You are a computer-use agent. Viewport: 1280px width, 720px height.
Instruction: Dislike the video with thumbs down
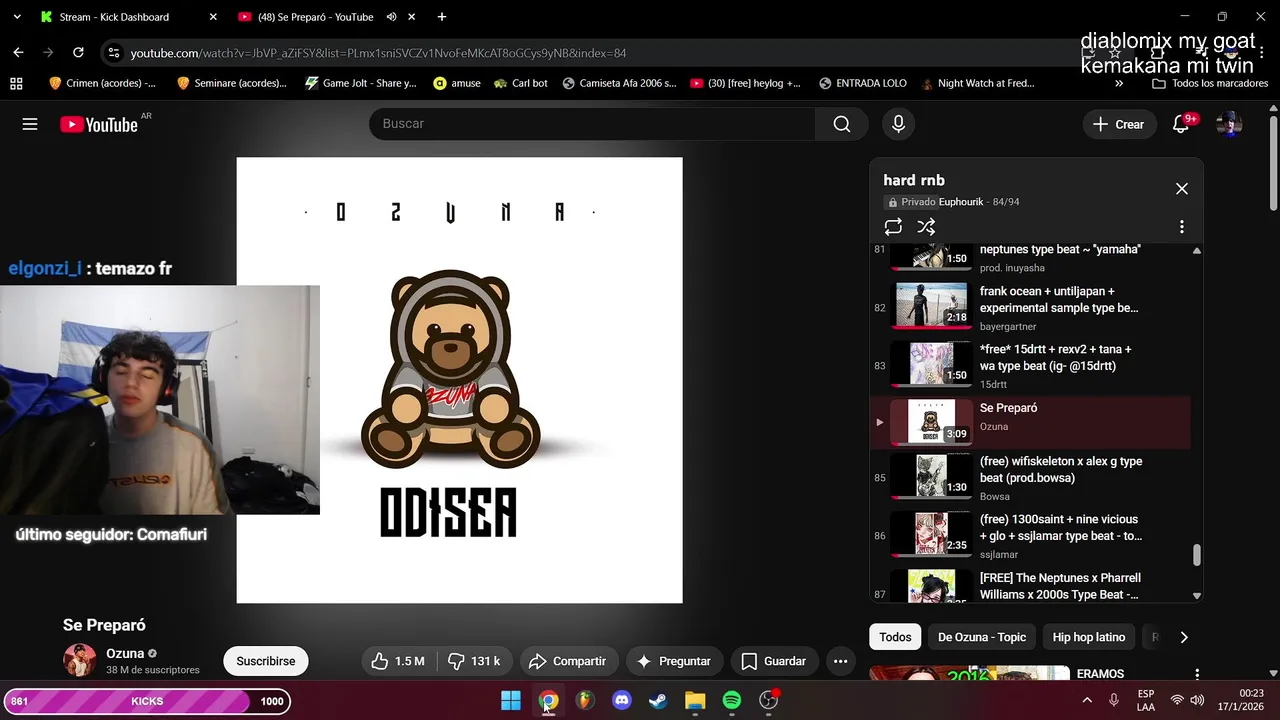pos(473,661)
